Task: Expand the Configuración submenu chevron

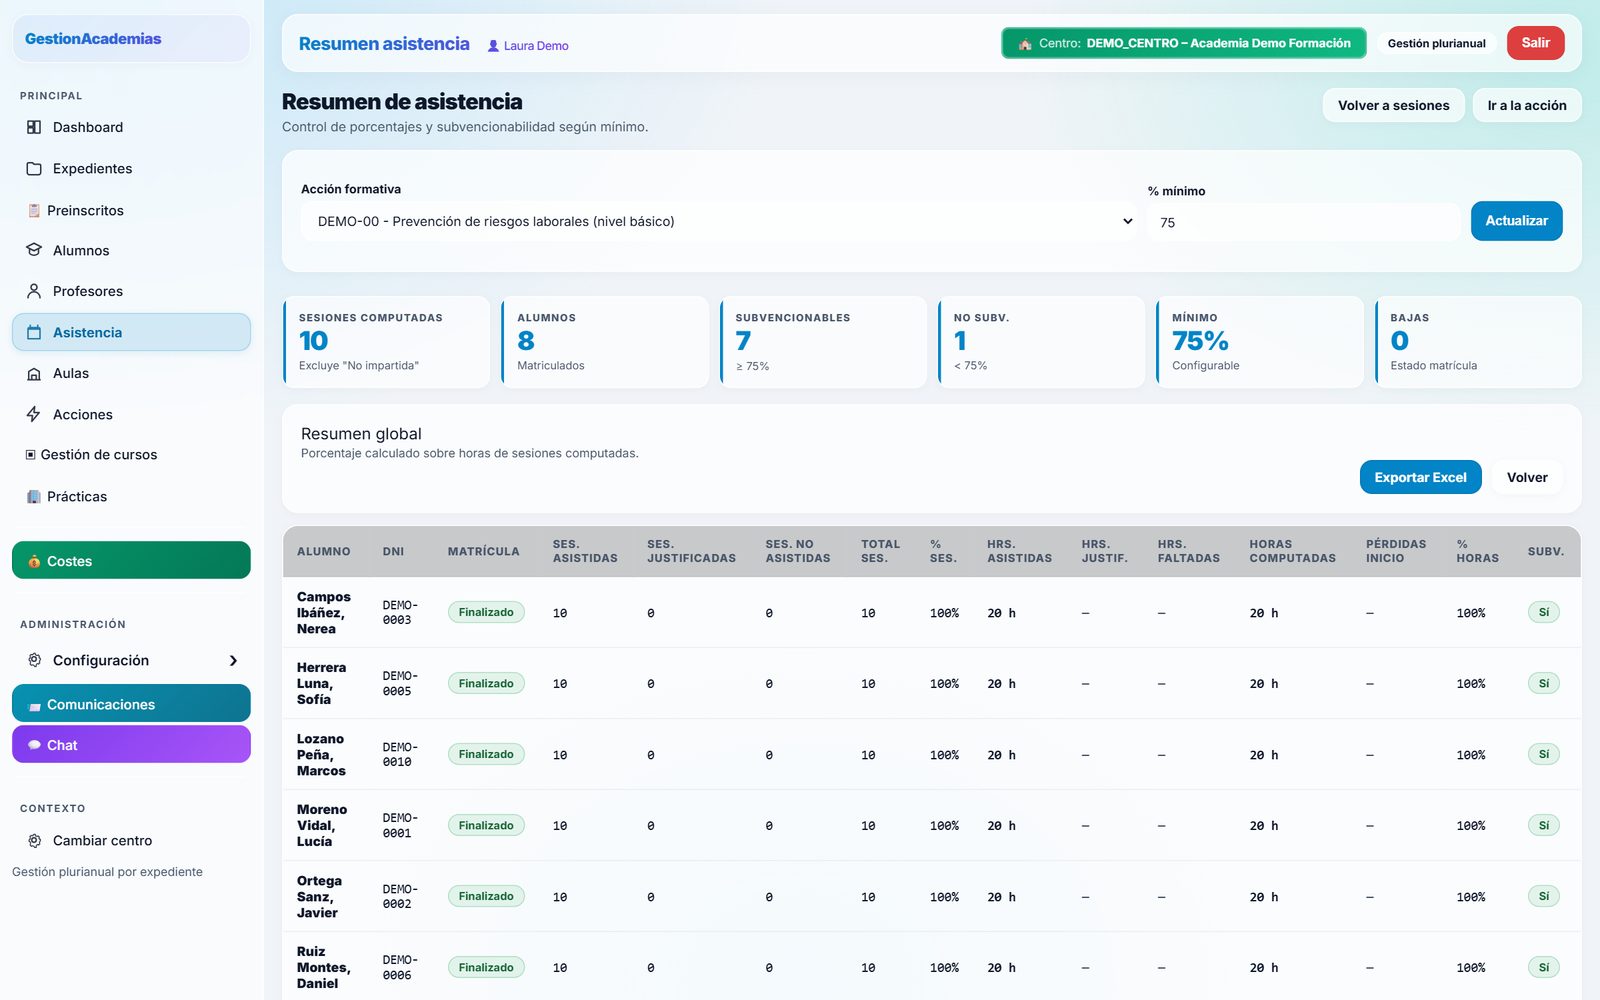Action: pos(233,660)
